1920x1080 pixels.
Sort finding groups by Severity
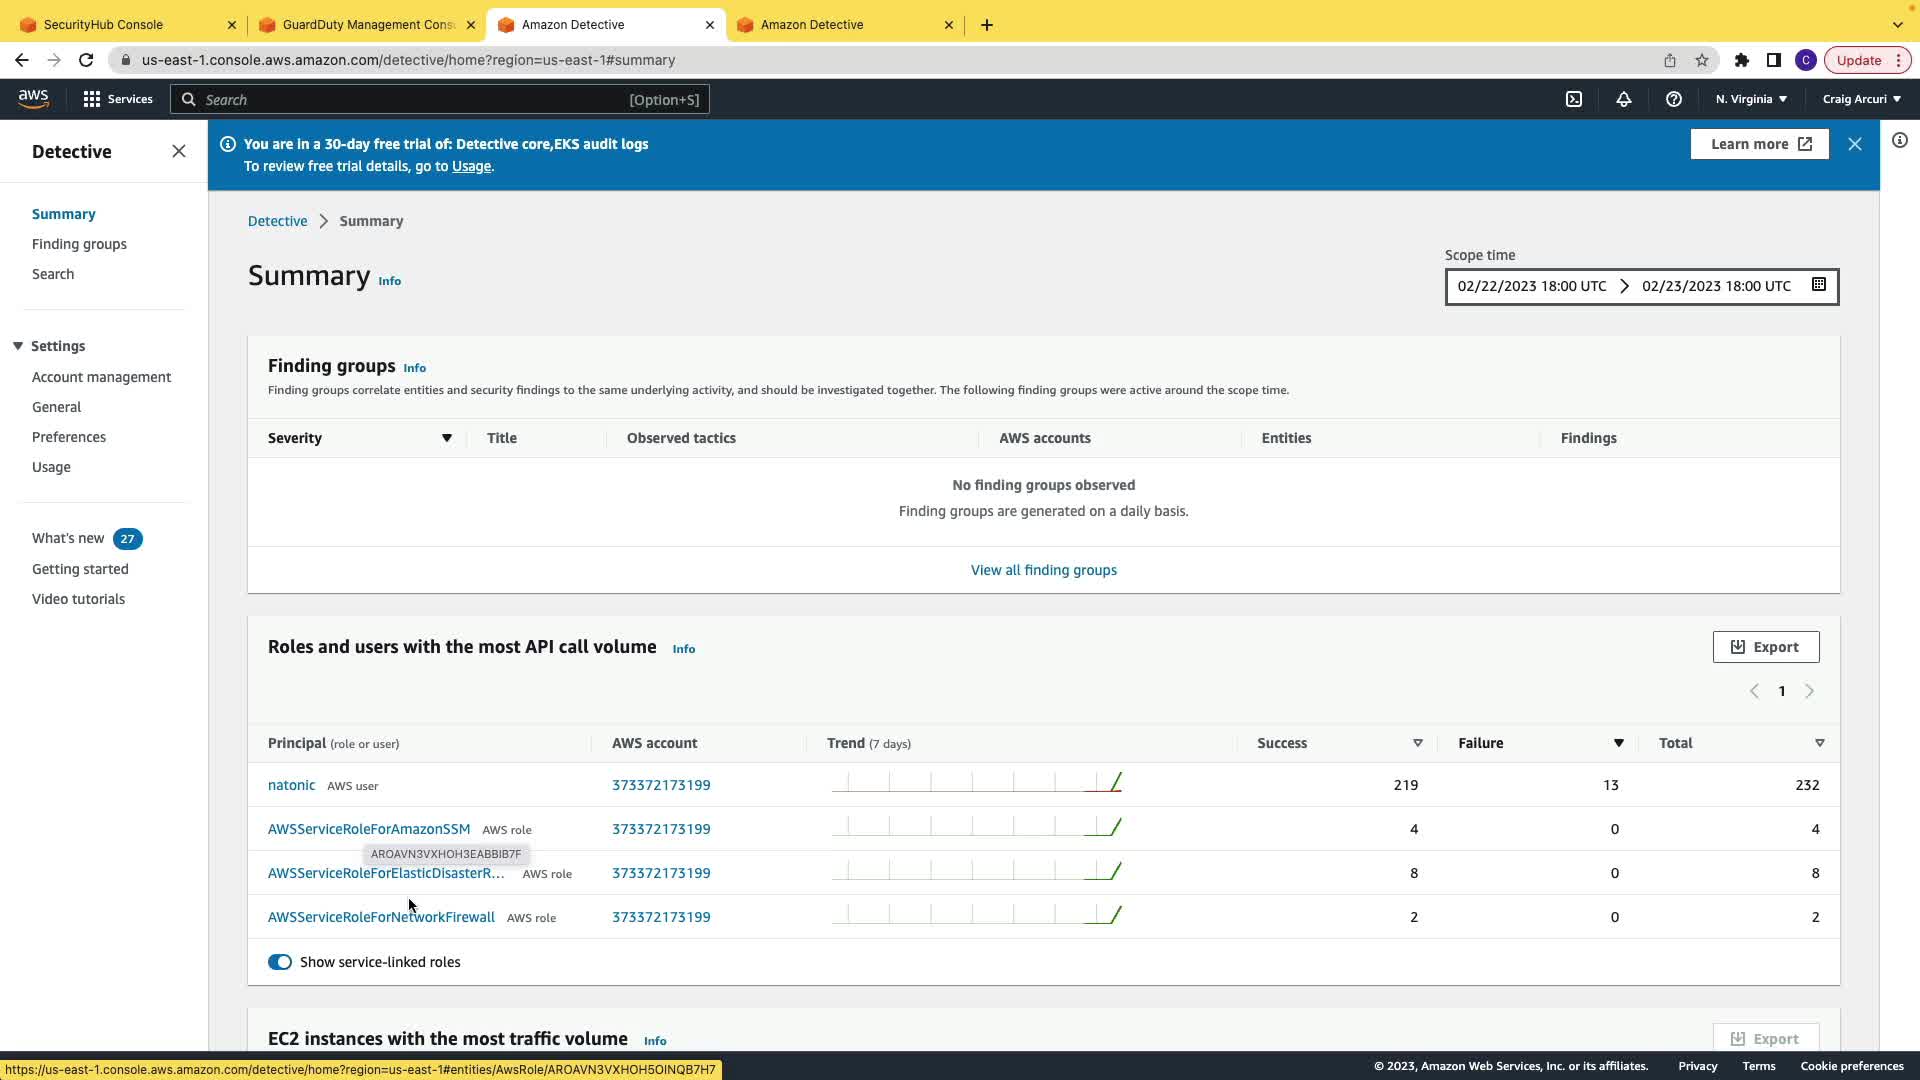tap(447, 438)
